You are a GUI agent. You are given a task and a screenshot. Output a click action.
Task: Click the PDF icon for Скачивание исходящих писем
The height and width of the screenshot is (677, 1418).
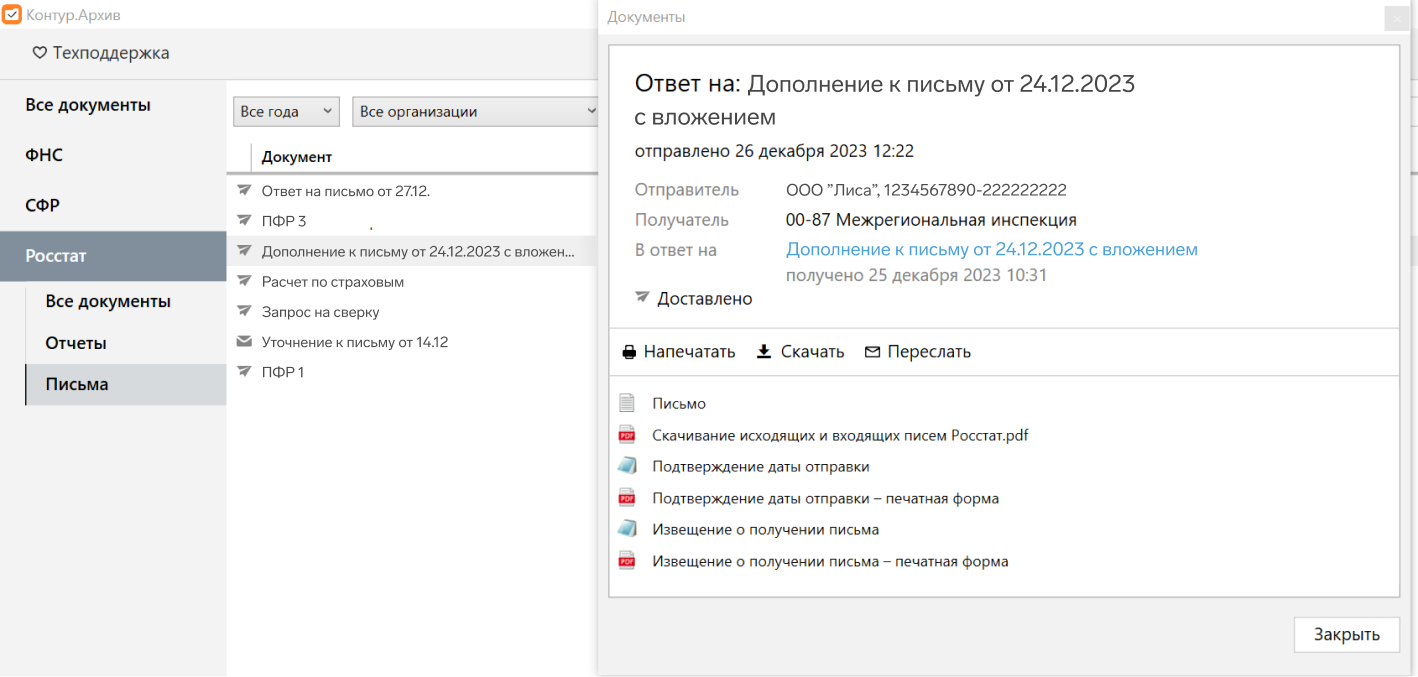[x=627, y=435]
